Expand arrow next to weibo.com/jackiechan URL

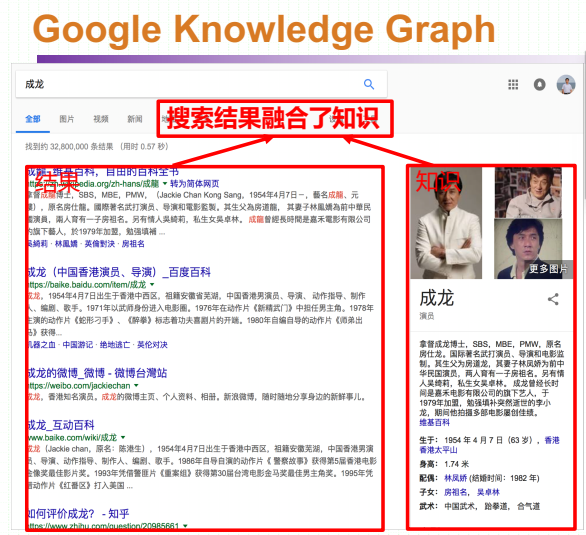click(x=136, y=386)
